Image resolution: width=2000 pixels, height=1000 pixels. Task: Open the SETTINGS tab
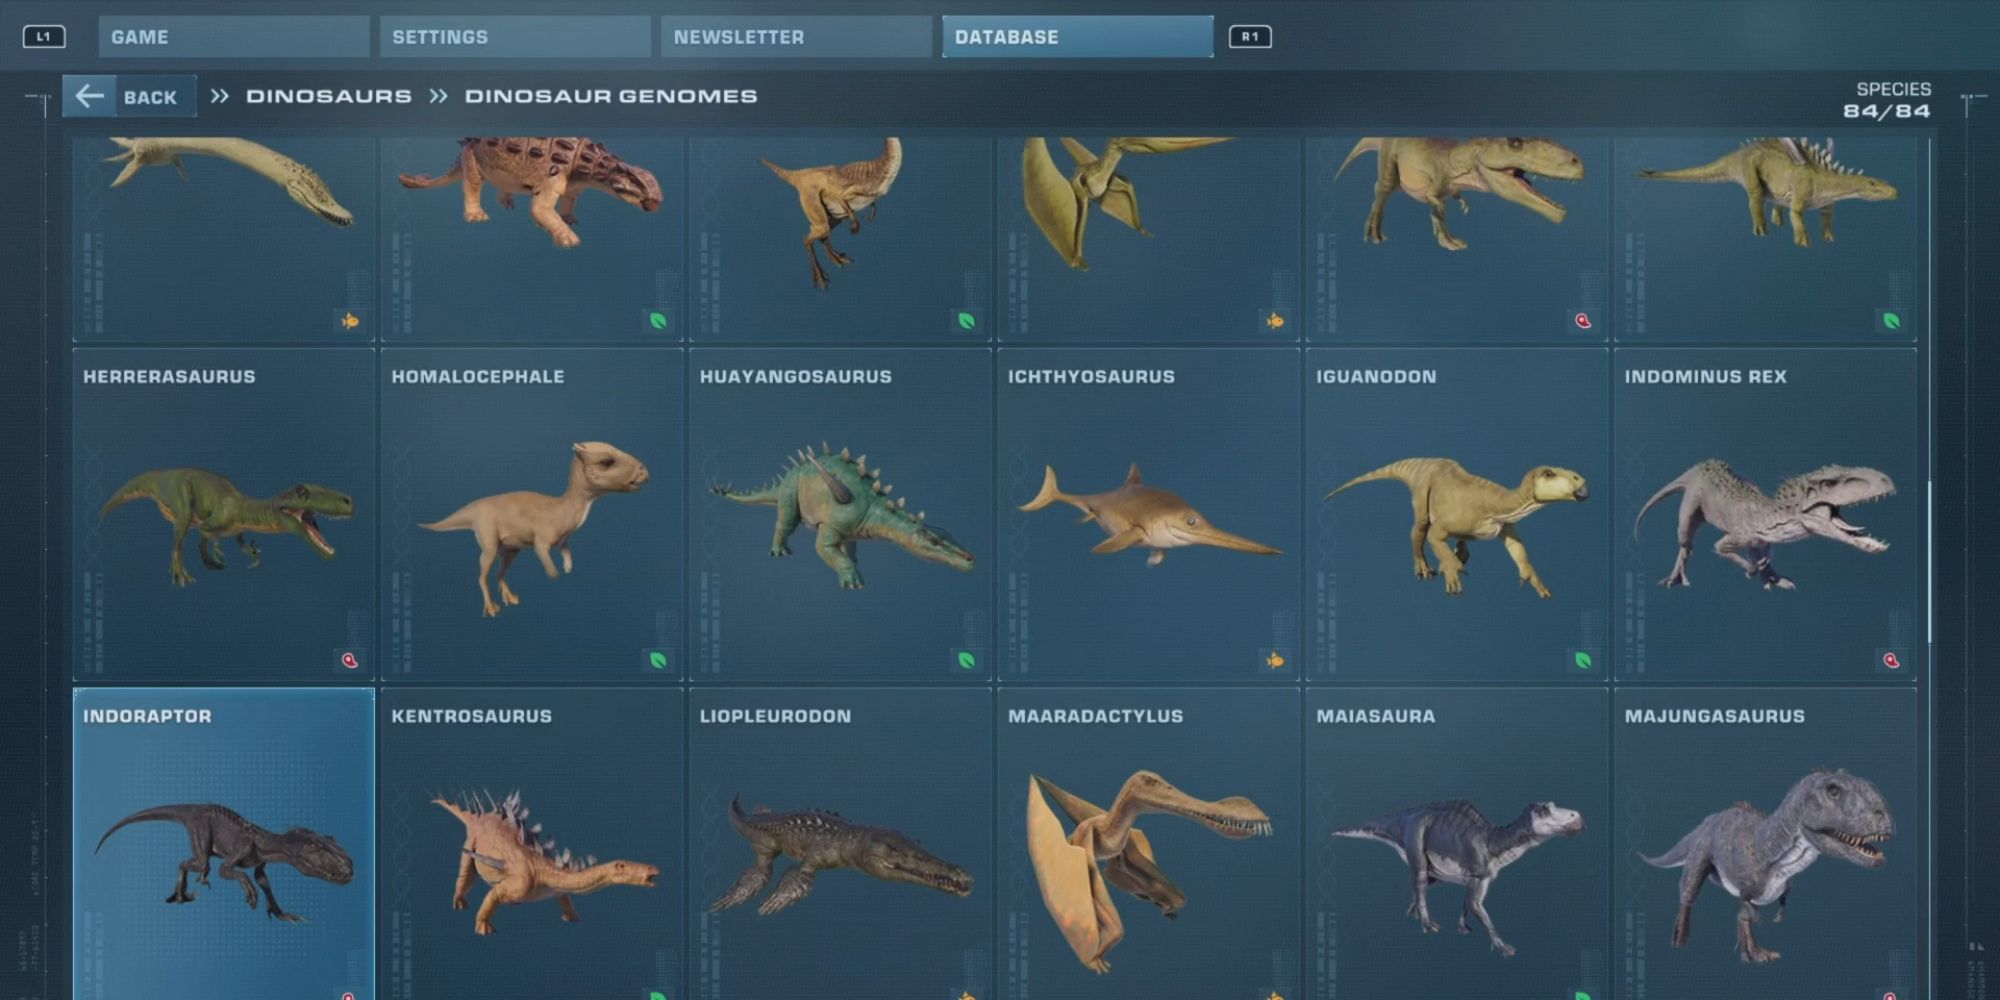tap(515, 37)
